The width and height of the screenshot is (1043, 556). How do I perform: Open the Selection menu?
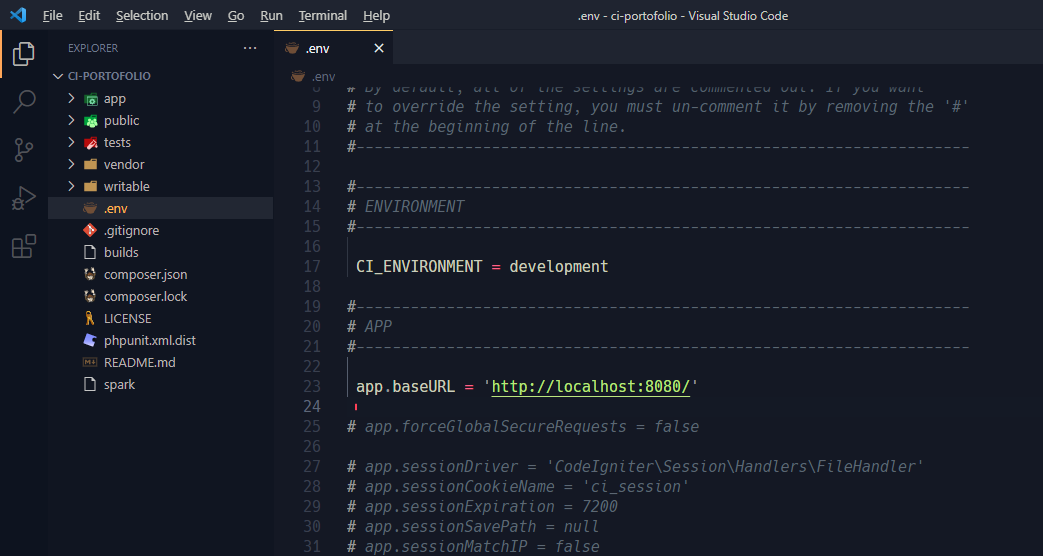[x=142, y=16]
